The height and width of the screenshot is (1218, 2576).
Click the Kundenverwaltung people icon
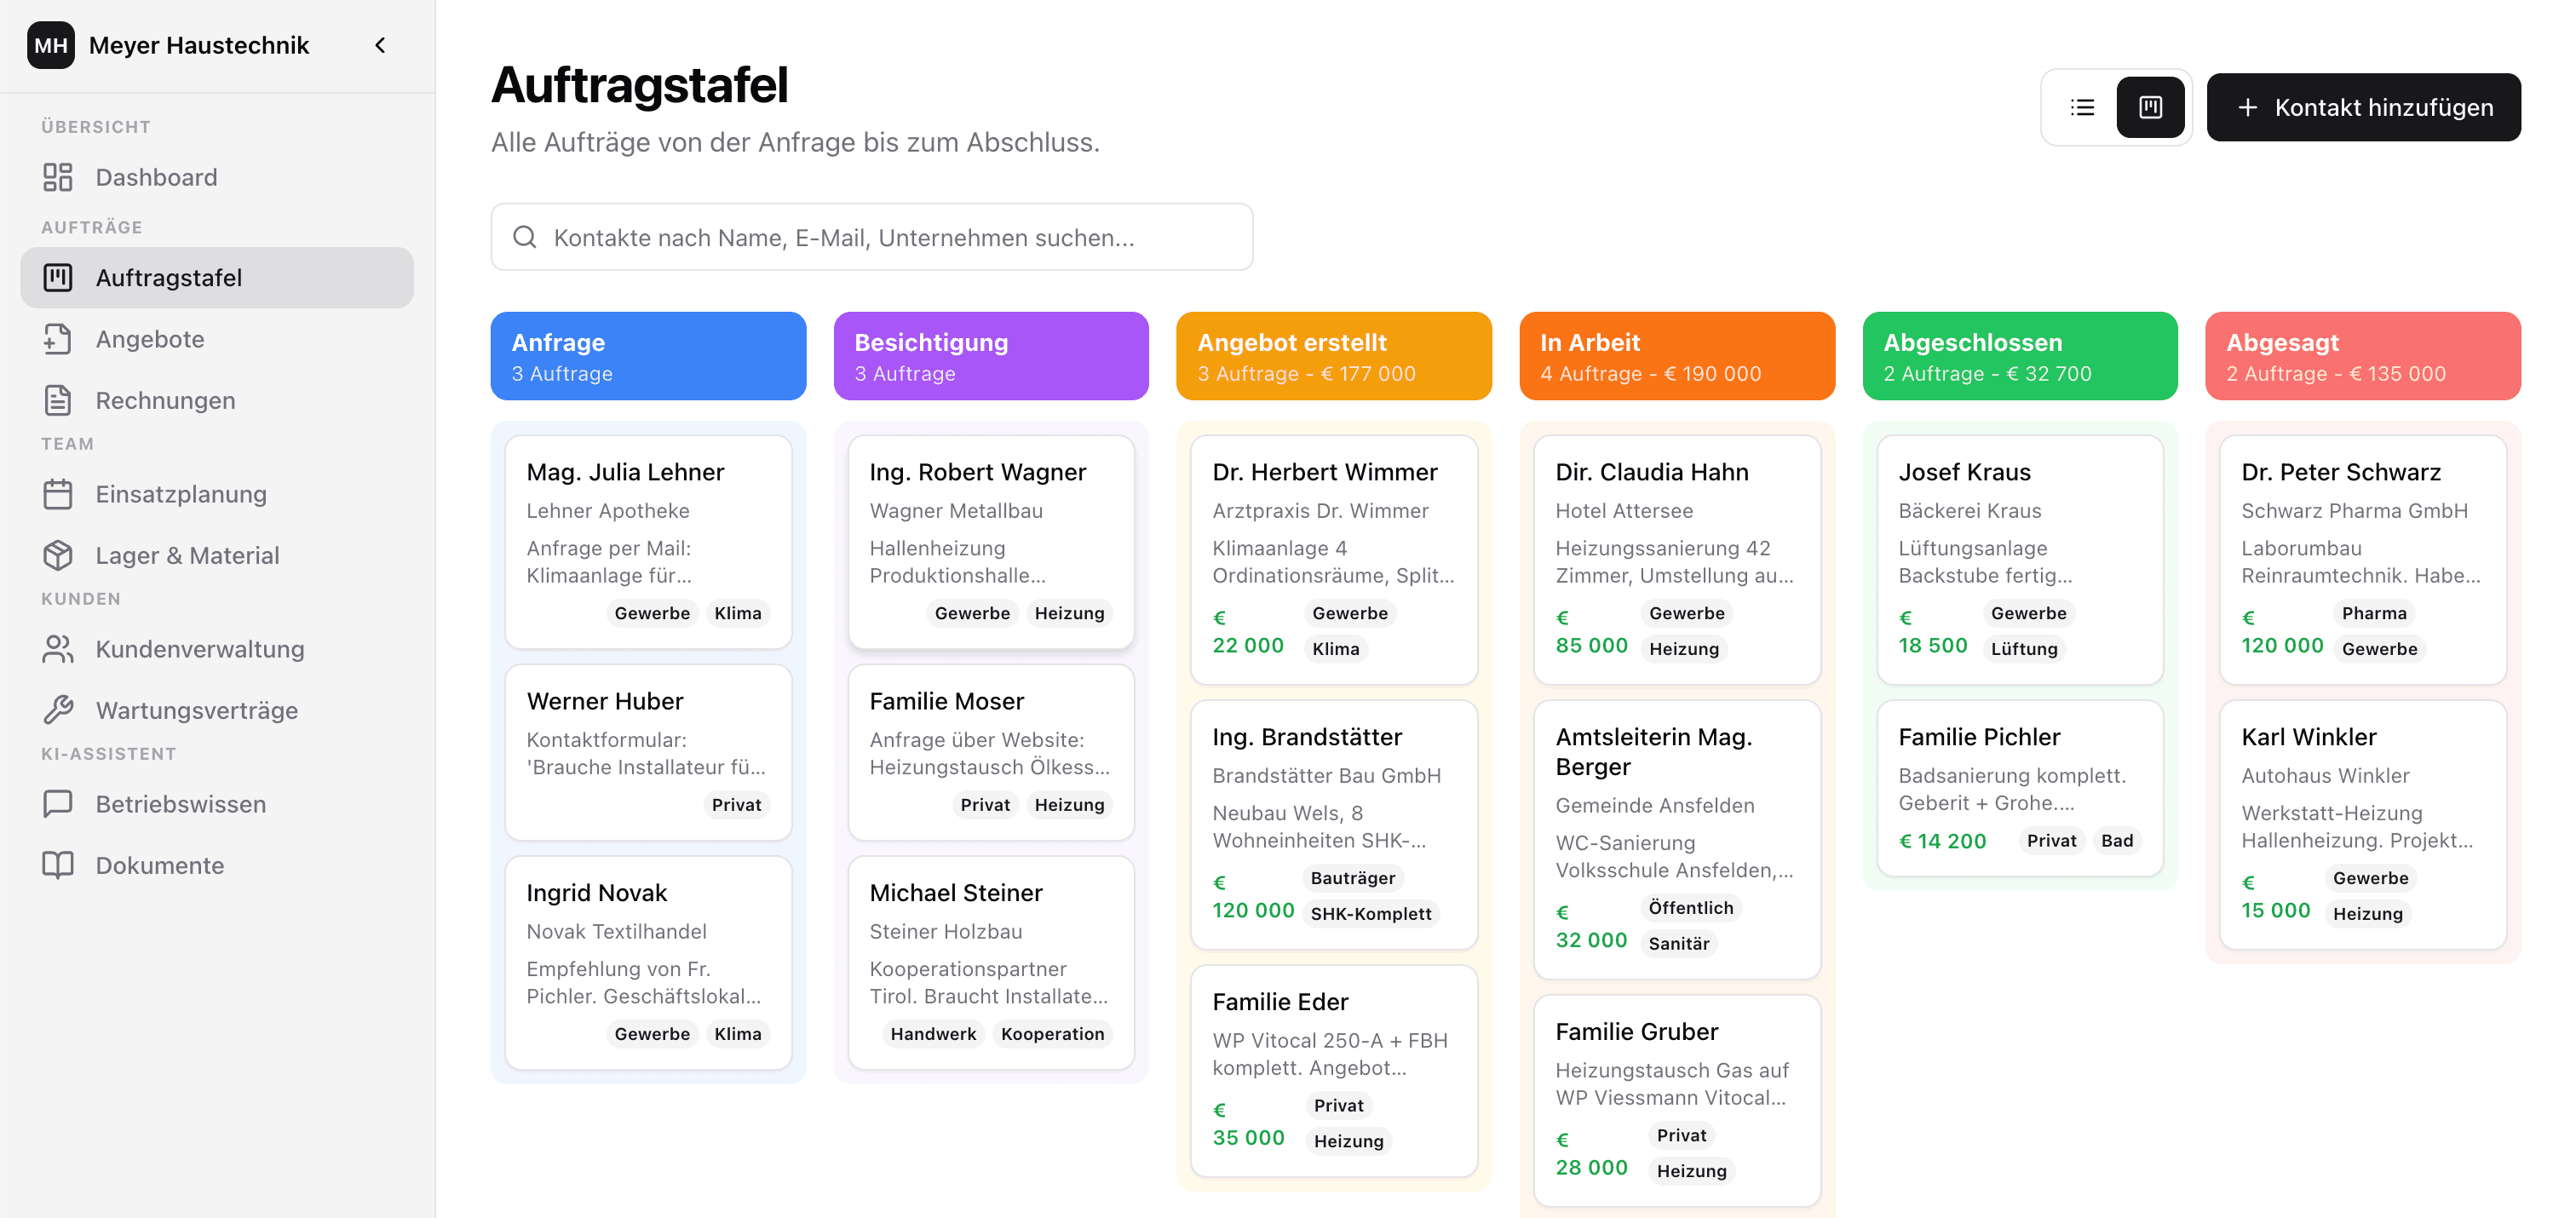(58, 649)
